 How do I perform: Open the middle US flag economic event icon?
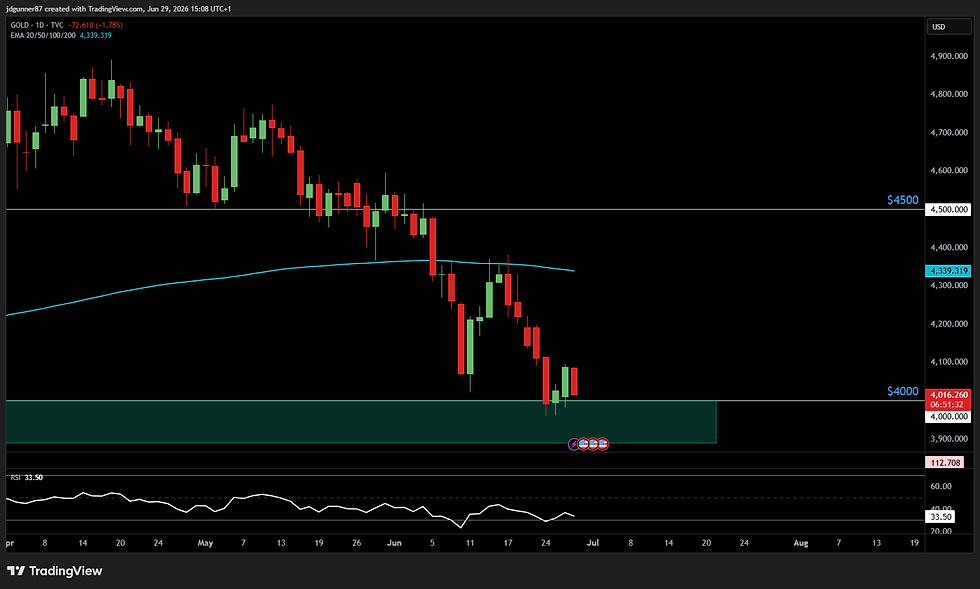[x=593, y=444]
